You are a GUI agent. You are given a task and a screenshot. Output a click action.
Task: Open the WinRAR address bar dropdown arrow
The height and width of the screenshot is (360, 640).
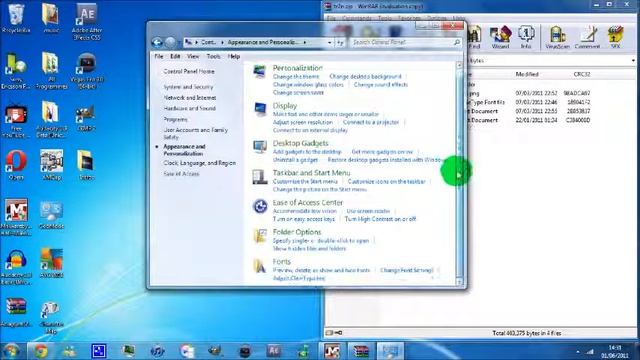click(633, 61)
